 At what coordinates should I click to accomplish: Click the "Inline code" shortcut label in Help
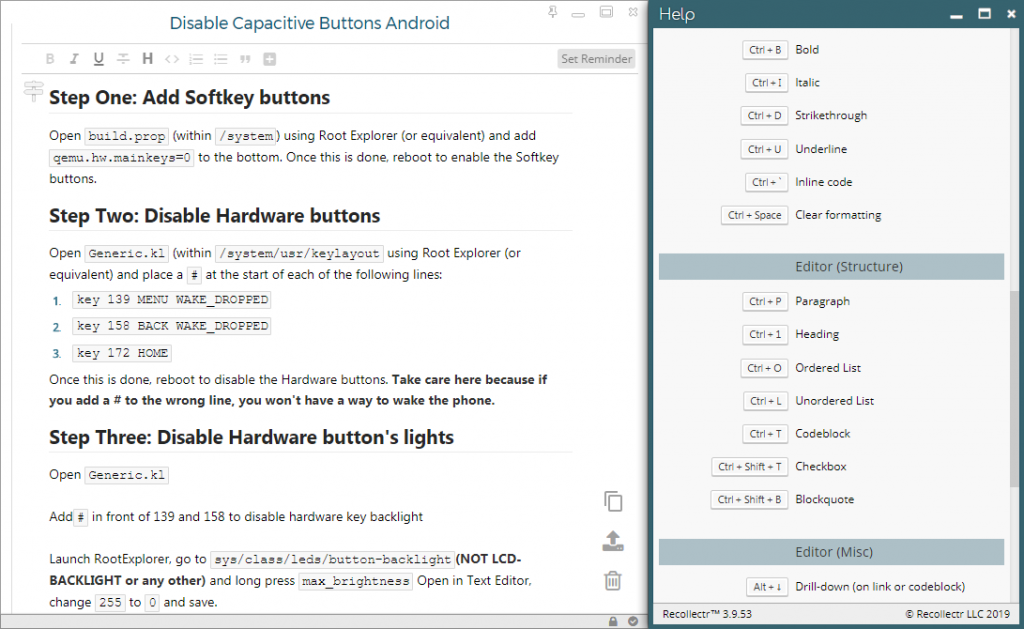824,182
